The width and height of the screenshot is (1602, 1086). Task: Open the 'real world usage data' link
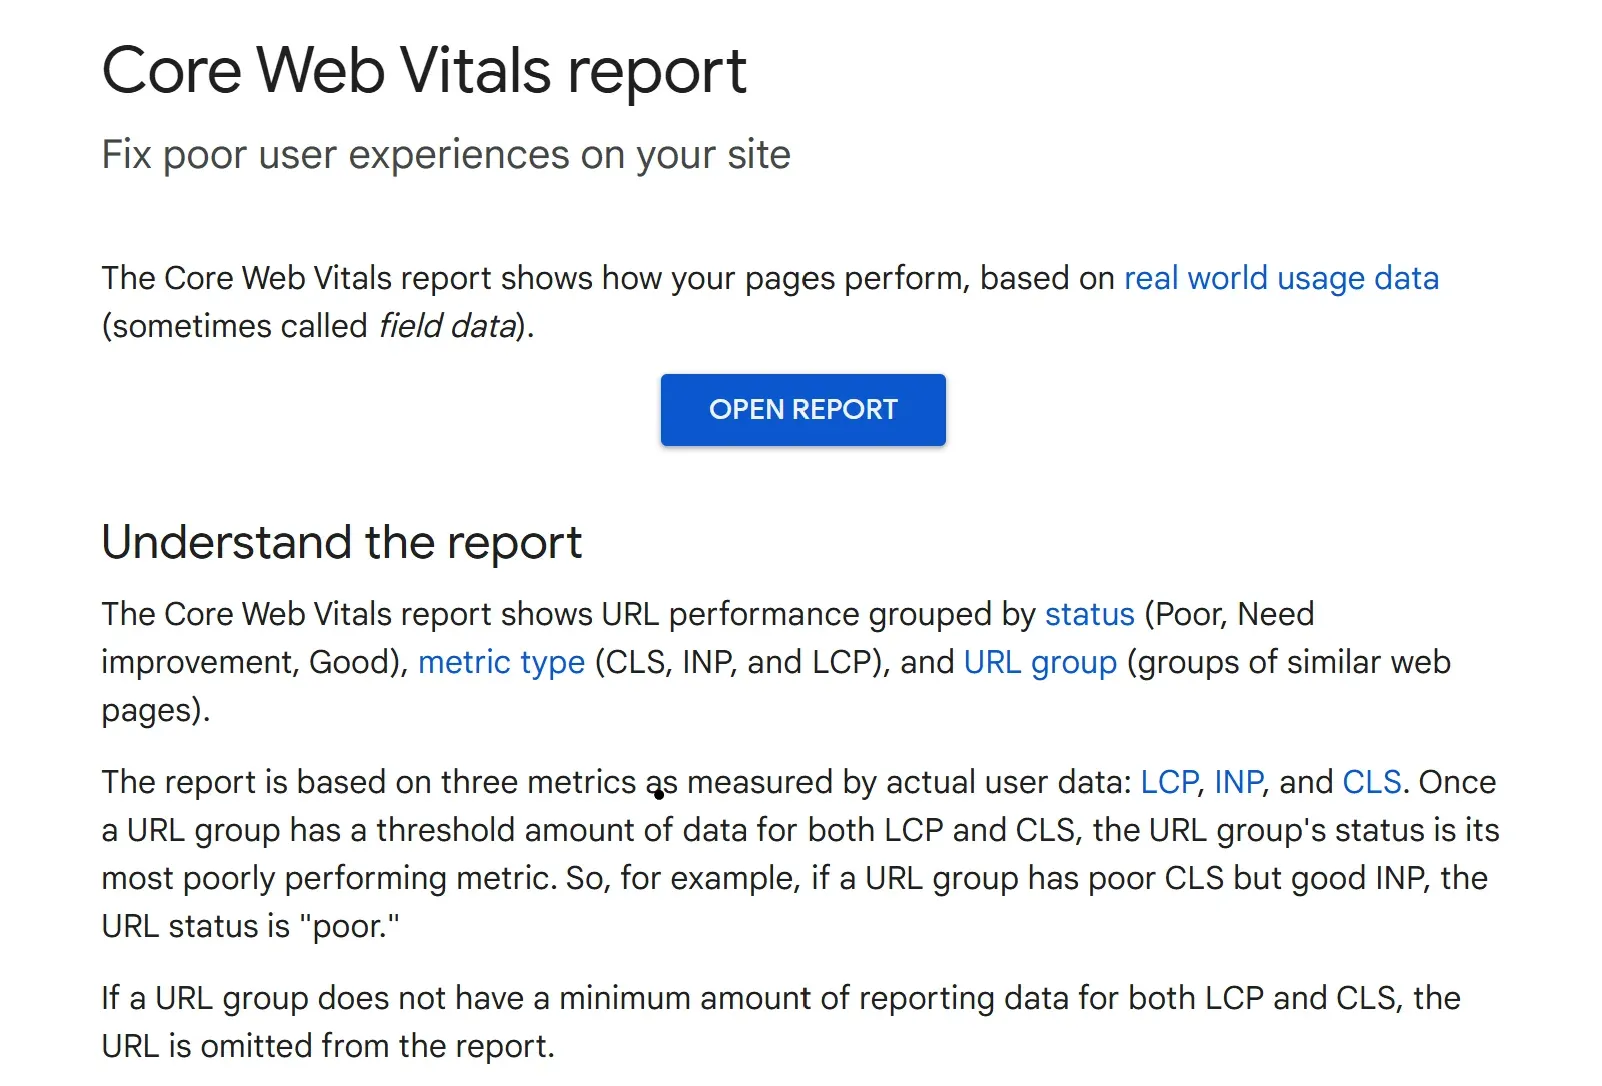click(x=1281, y=278)
